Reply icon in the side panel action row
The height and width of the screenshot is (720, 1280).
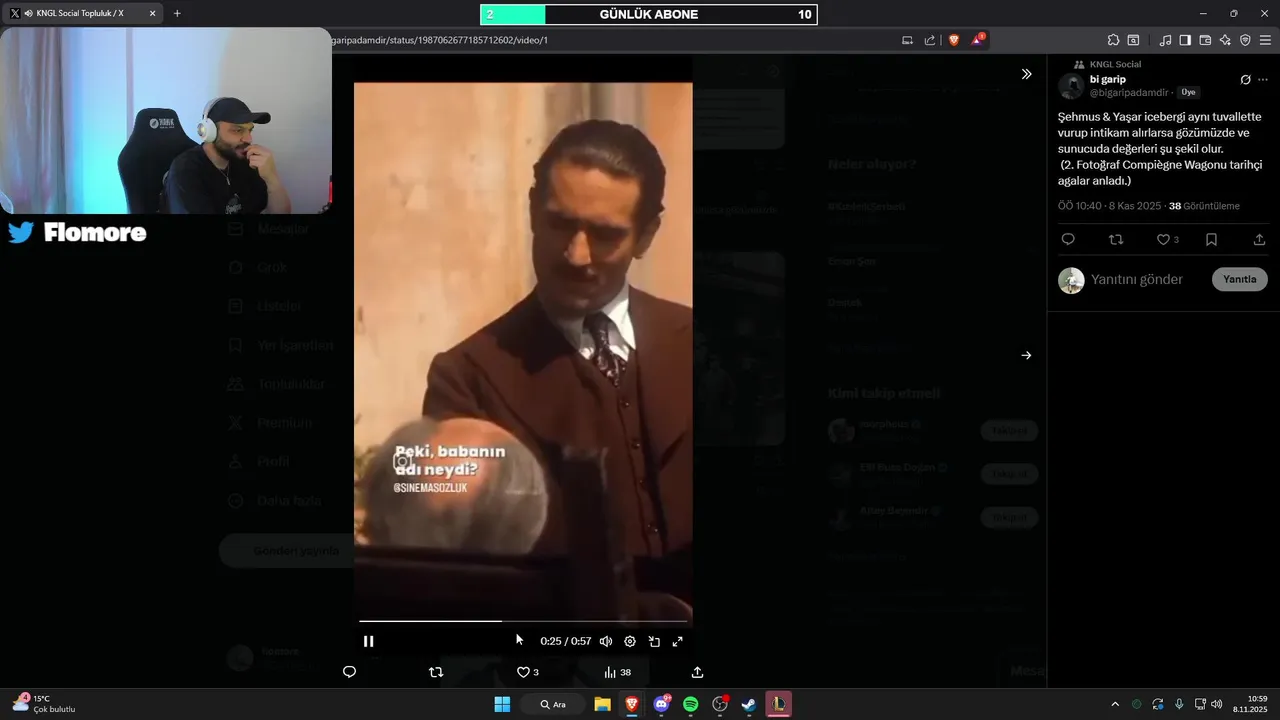click(x=1068, y=239)
